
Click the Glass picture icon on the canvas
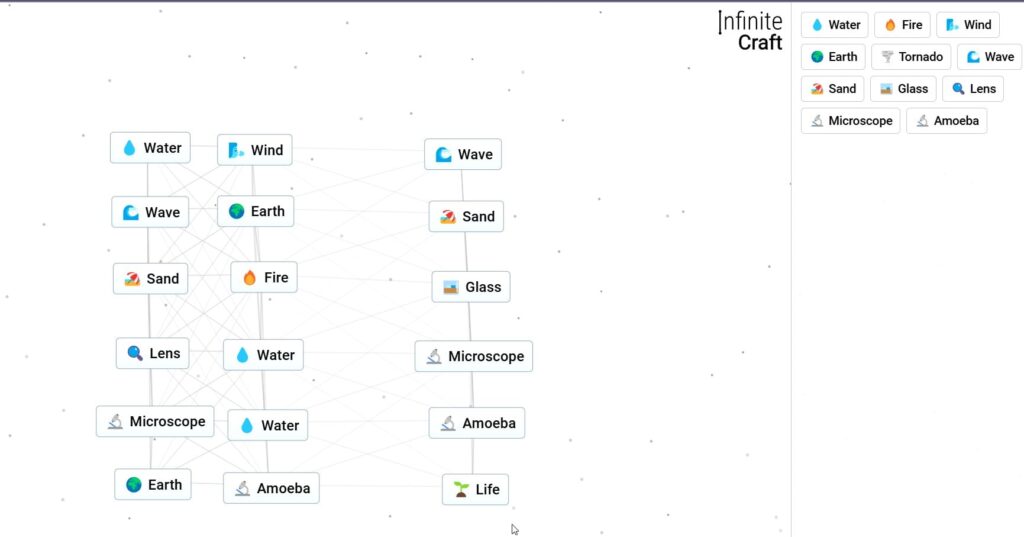pyautogui.click(x=451, y=287)
